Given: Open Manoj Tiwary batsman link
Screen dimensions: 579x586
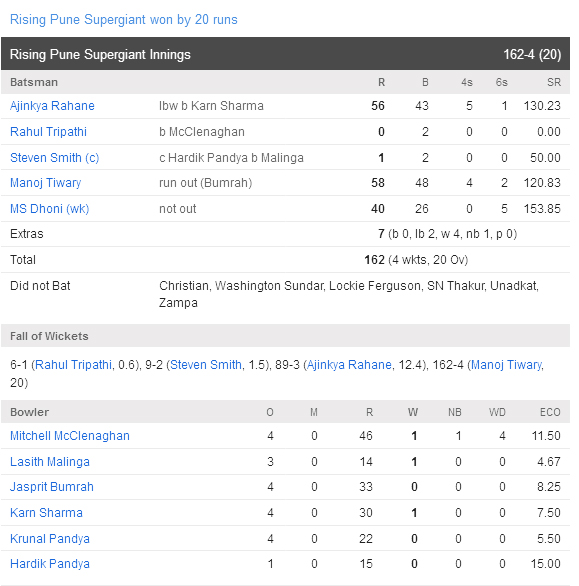Looking at the screenshot, I should (x=46, y=183).
